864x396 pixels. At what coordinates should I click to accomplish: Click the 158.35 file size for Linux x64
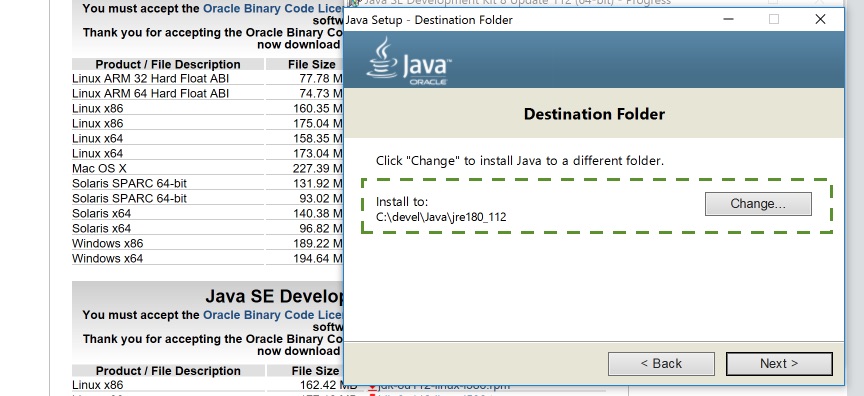318,138
